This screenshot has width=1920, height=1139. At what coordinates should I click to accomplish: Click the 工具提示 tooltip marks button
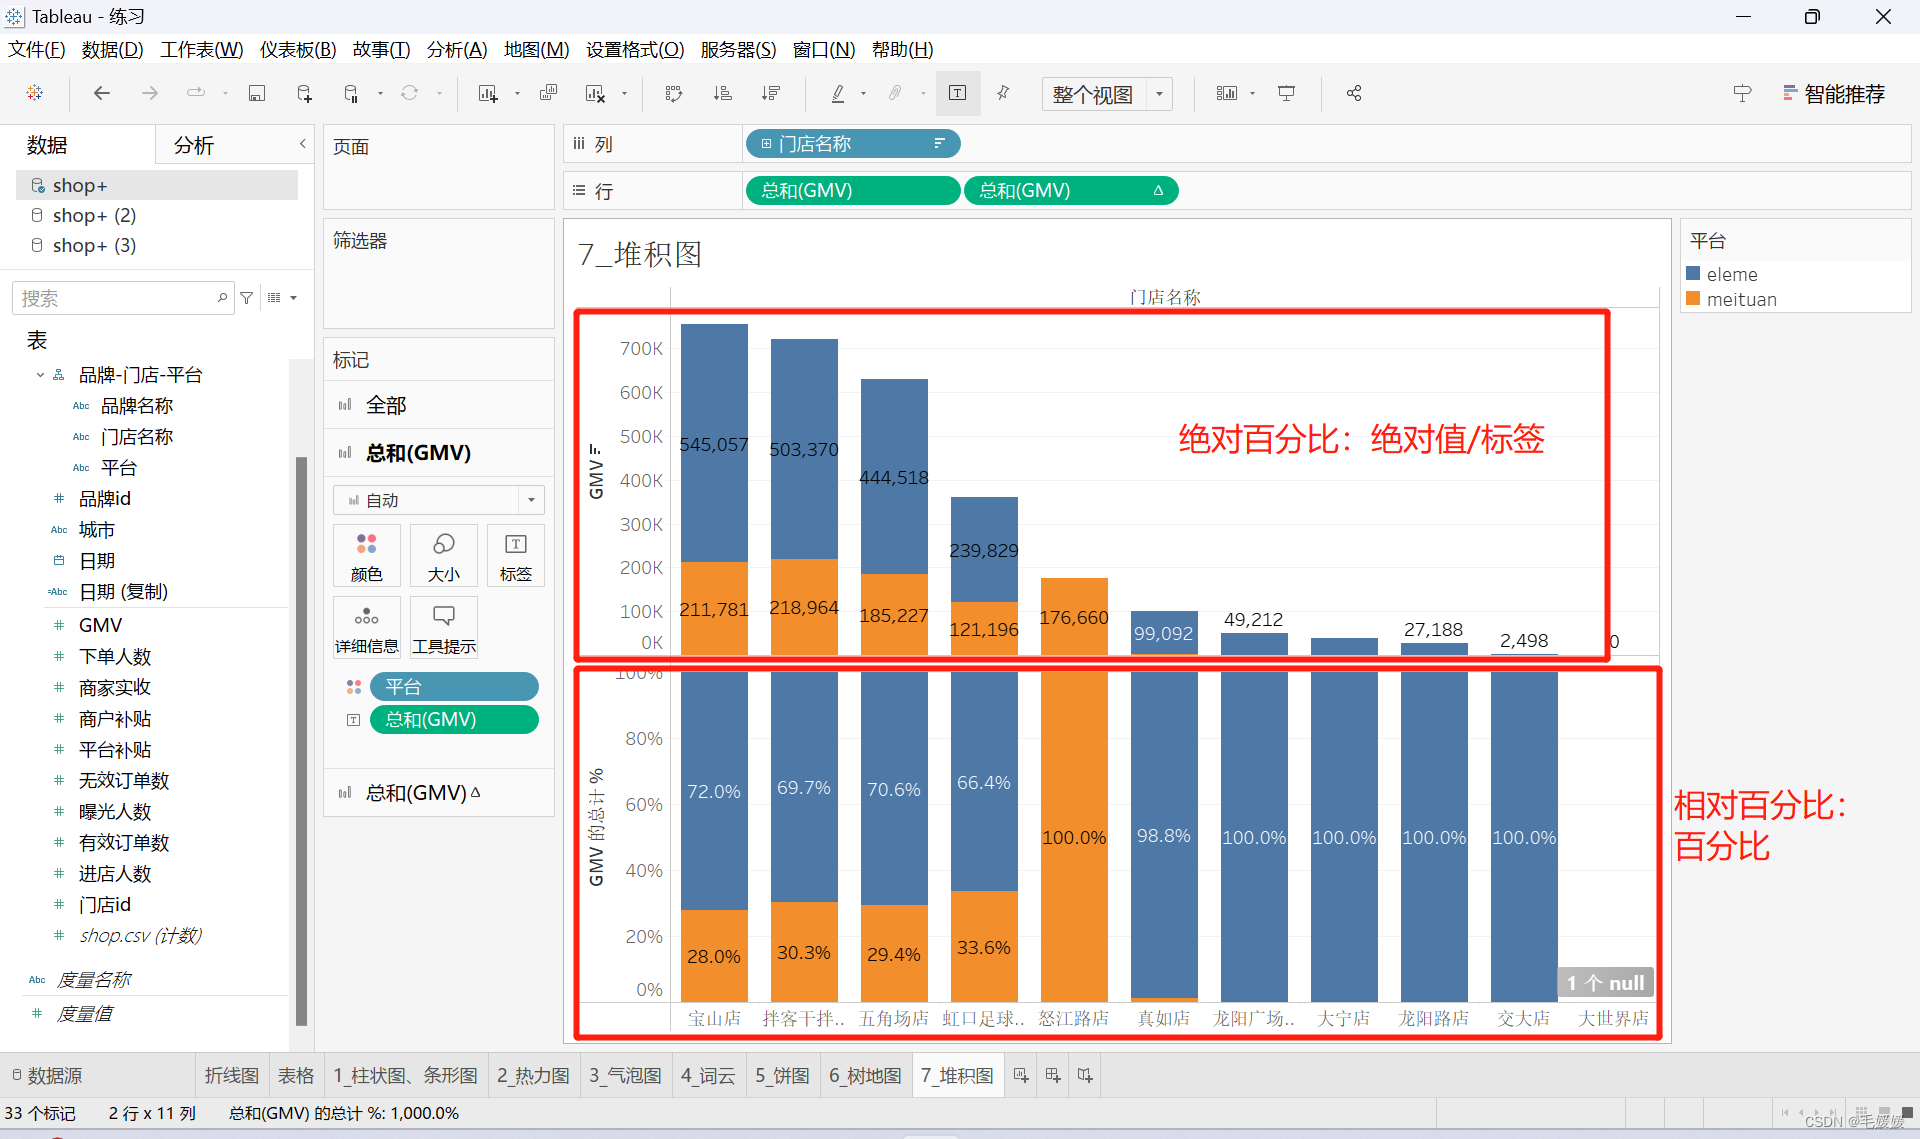(444, 628)
